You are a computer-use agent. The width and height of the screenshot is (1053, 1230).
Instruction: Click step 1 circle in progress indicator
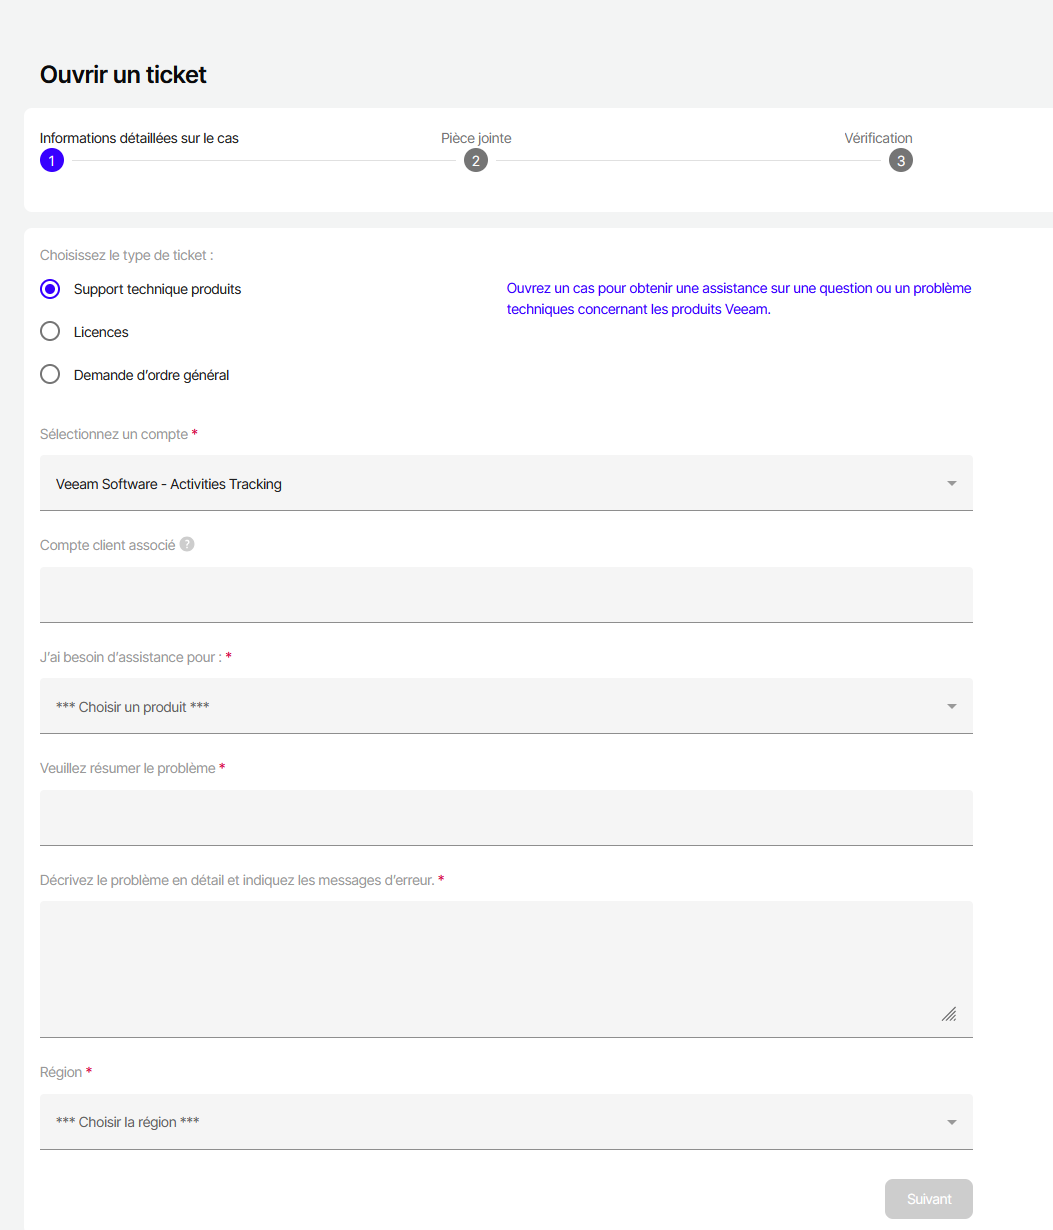point(52,160)
